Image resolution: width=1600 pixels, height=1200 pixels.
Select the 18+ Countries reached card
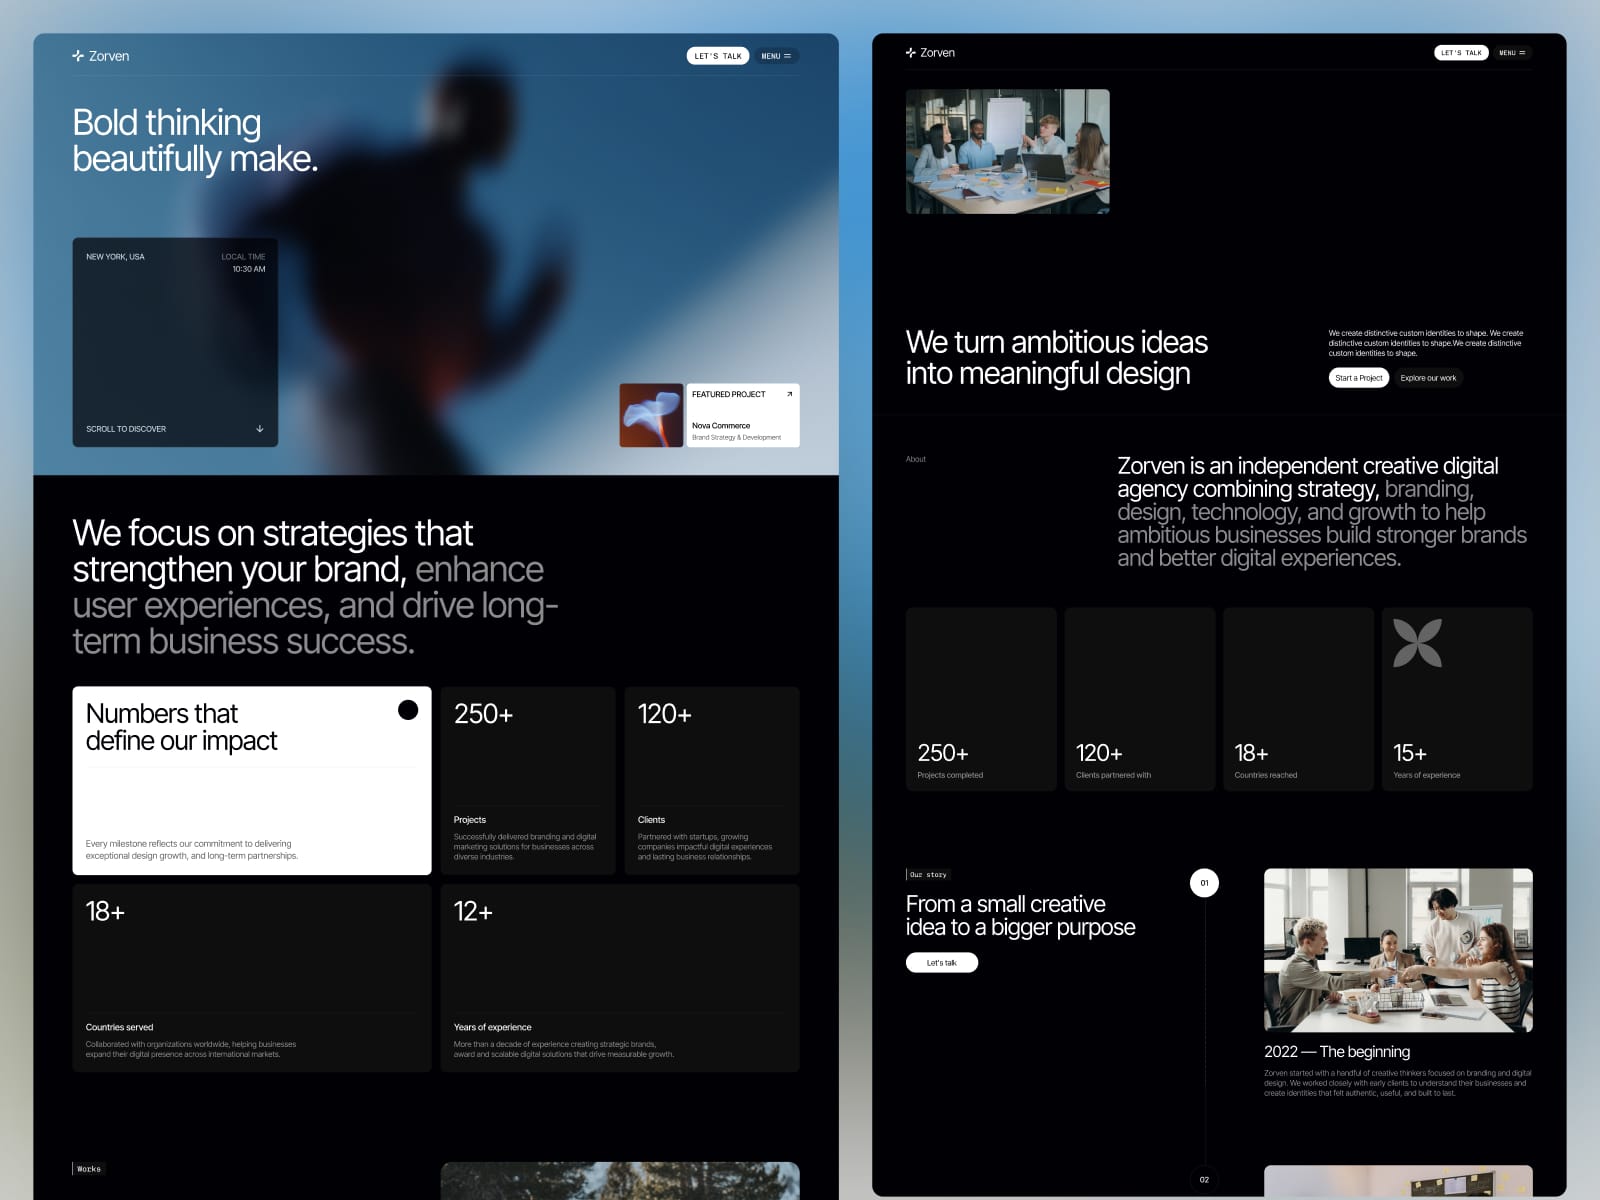click(x=1299, y=699)
